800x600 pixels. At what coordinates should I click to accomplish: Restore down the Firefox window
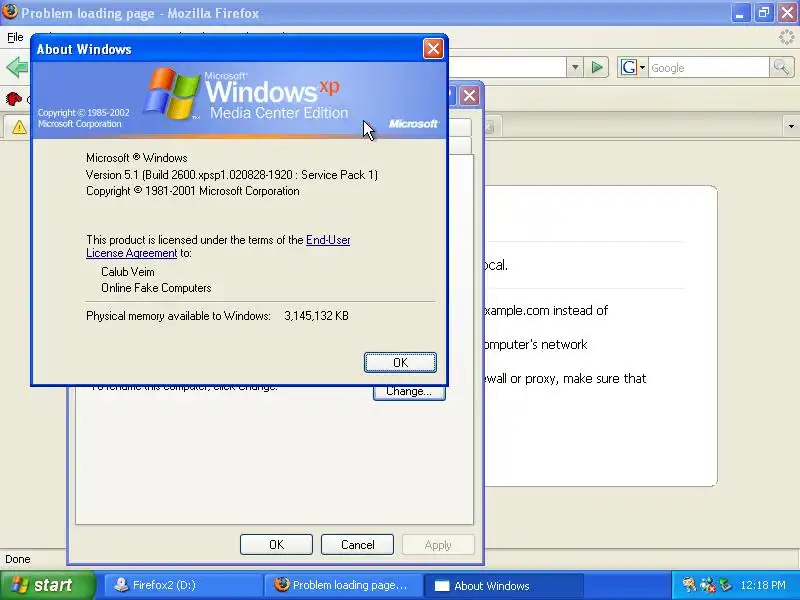point(763,13)
